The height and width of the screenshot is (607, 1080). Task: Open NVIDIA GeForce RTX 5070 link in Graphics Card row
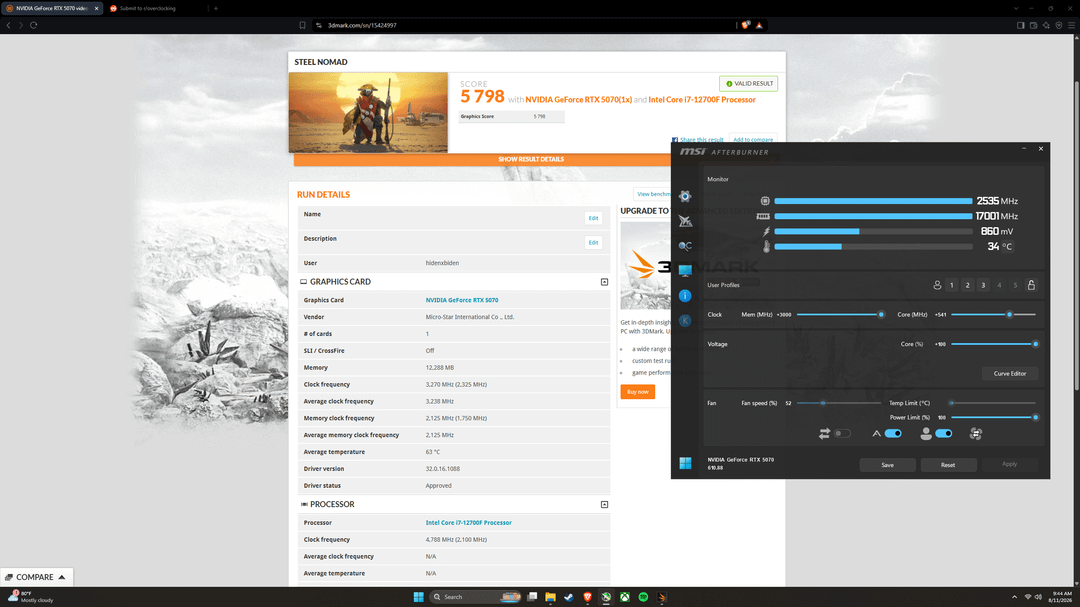click(461, 300)
